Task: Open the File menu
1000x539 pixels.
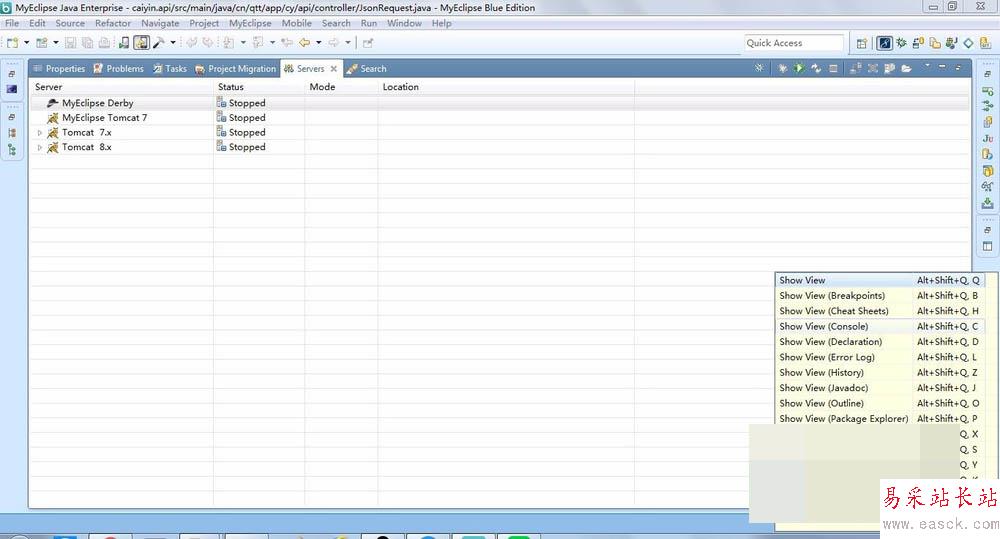Action: pyautogui.click(x=12, y=23)
